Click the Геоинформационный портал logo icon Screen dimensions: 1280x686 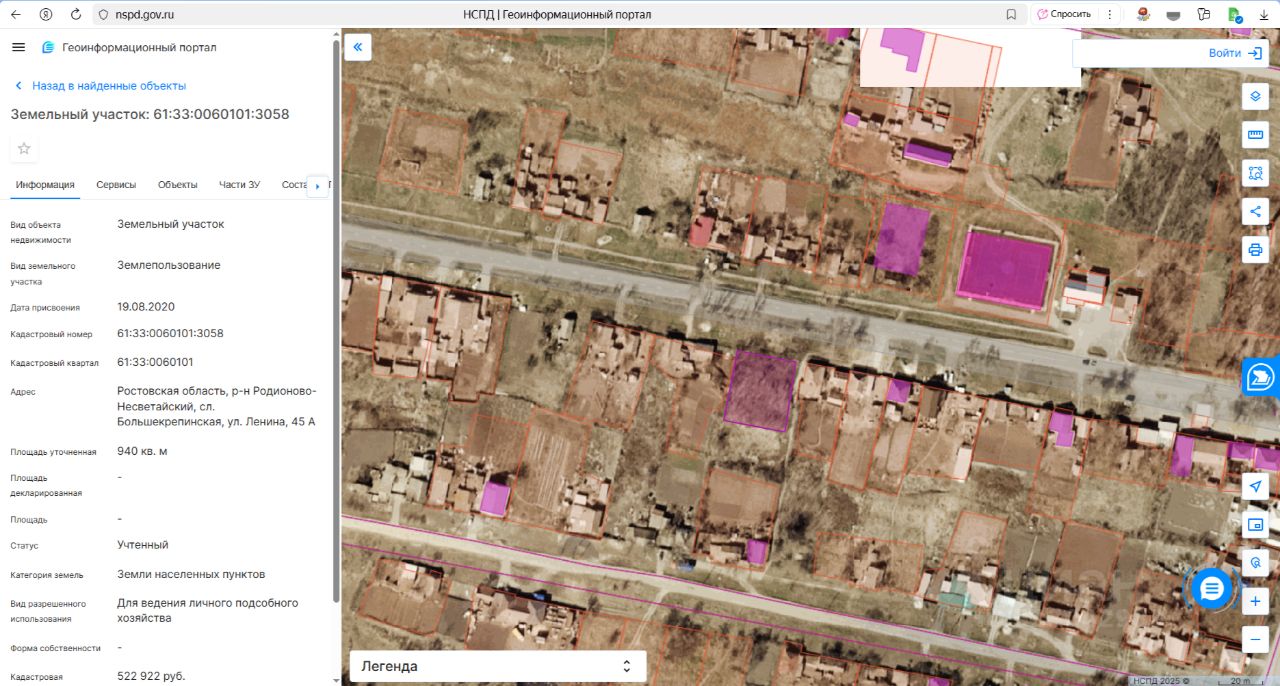click(x=48, y=48)
